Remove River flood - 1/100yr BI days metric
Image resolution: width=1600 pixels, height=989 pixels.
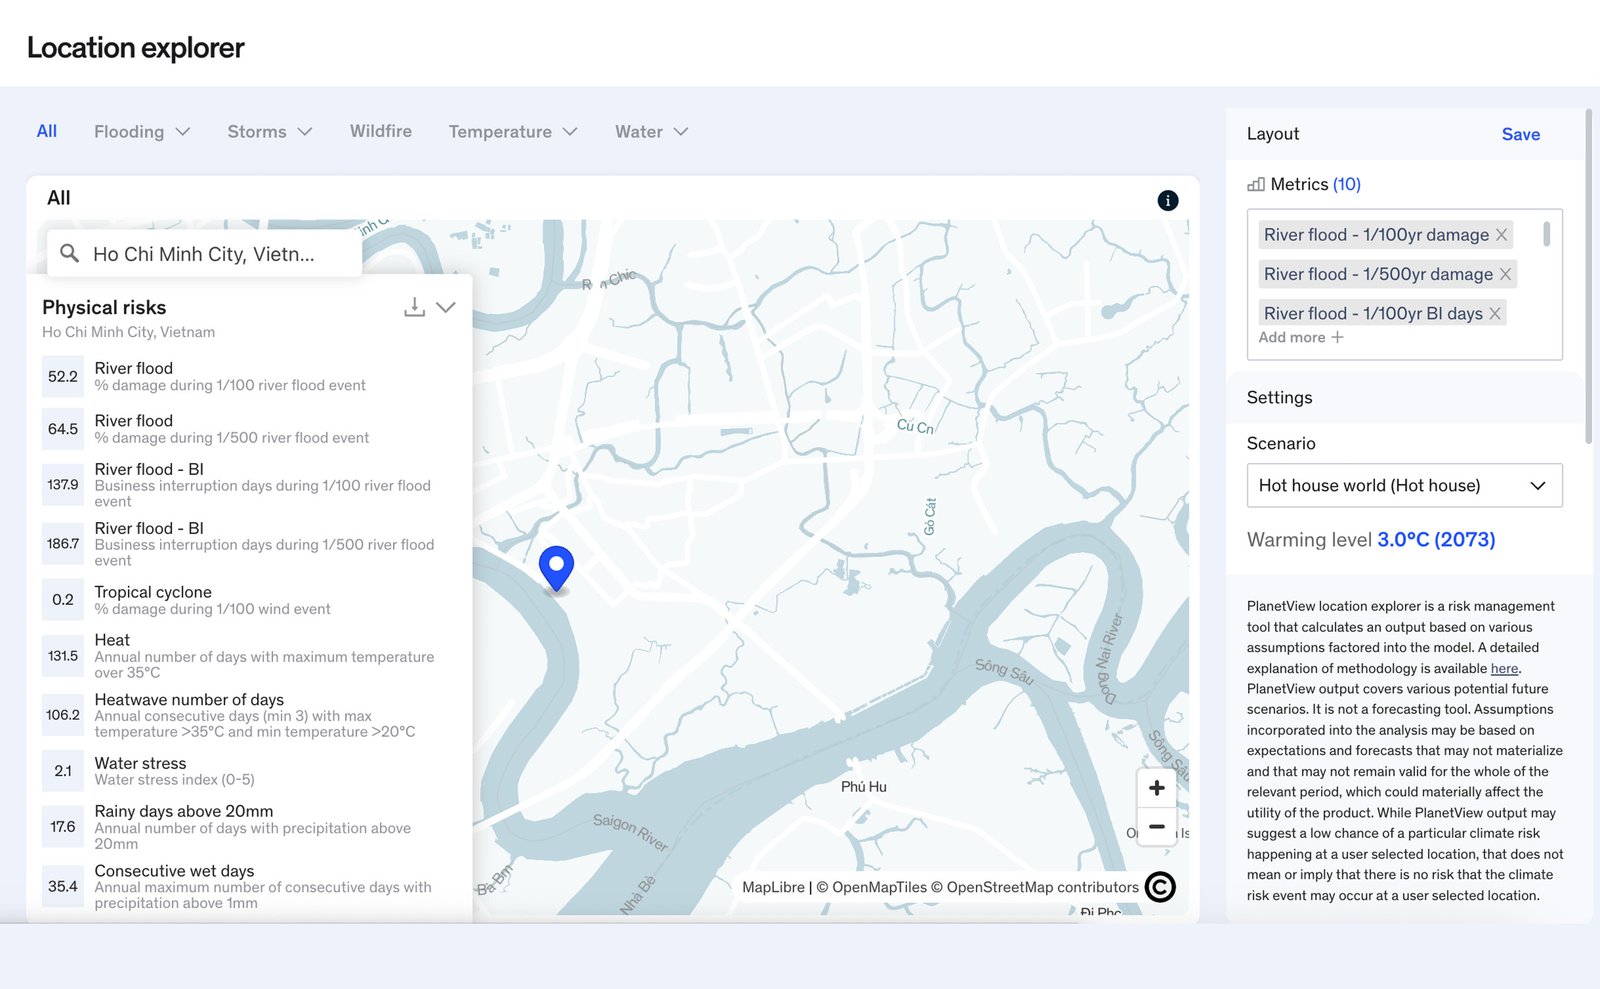(x=1495, y=314)
